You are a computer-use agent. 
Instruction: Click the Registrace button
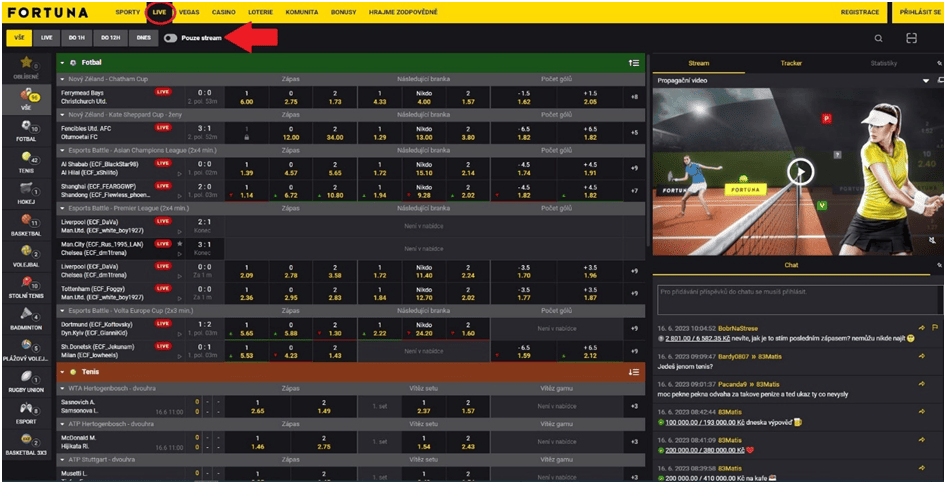859,12
